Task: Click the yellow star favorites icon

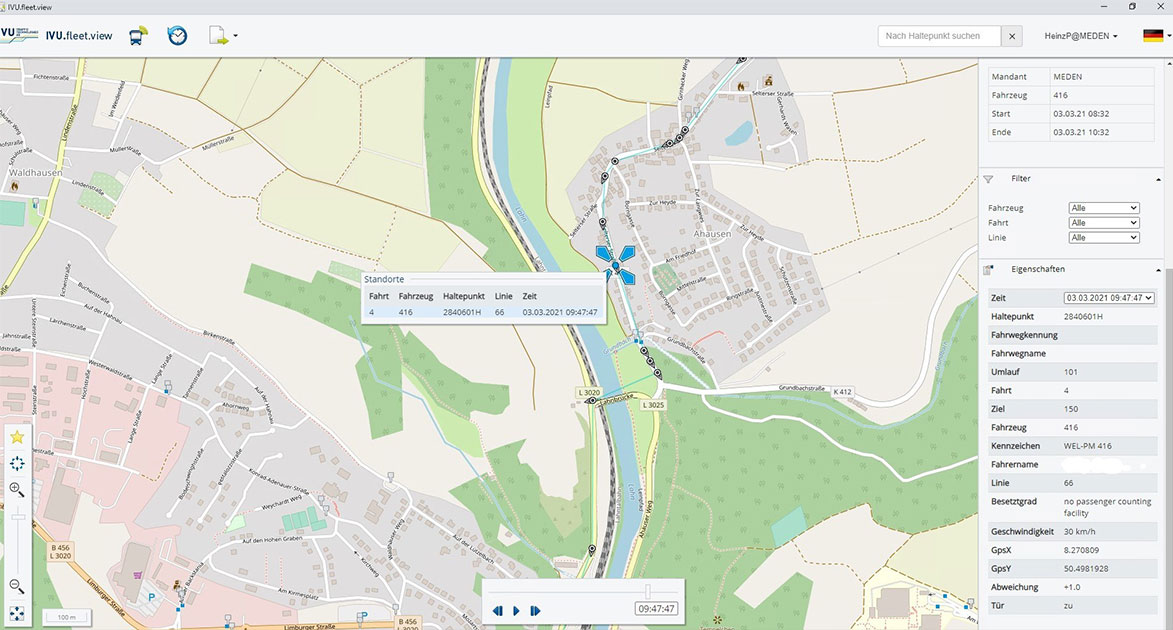Action: pos(17,437)
